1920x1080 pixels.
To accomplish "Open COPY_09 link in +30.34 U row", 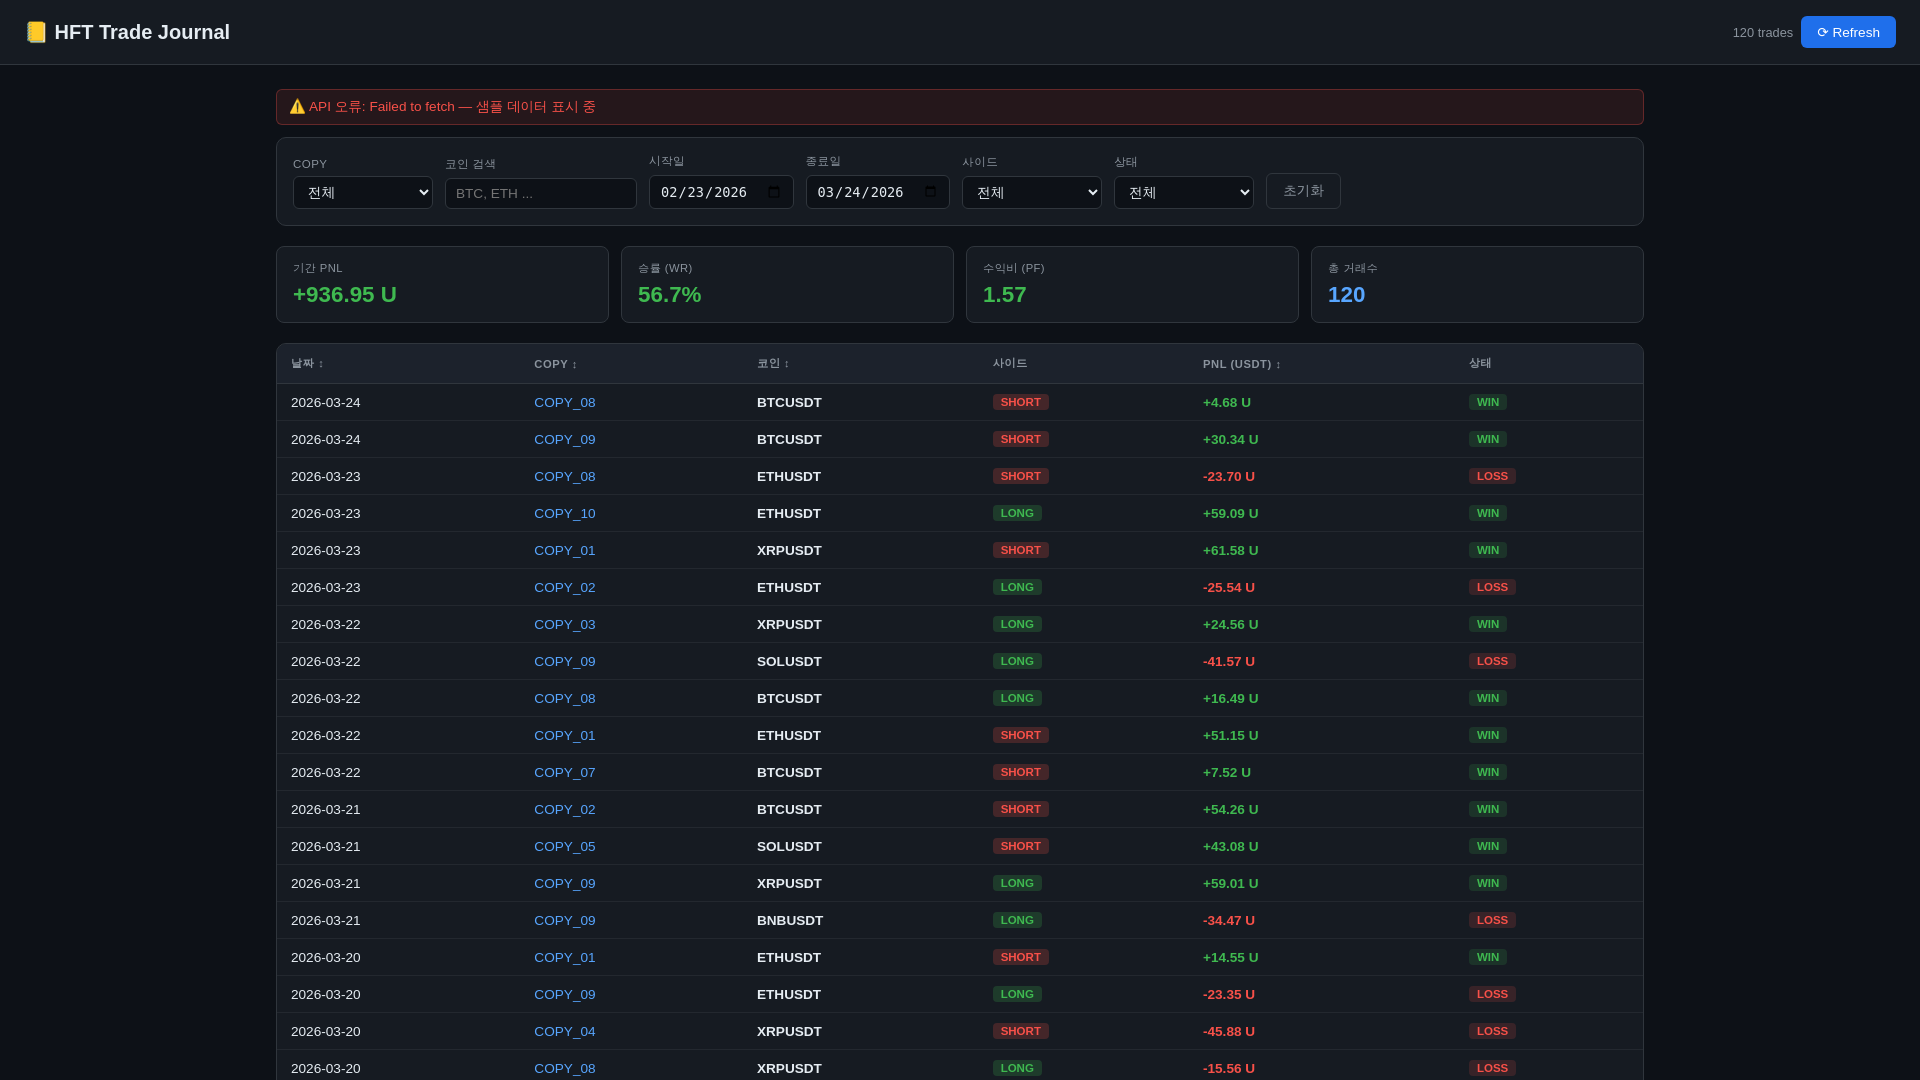I will pyautogui.click(x=565, y=440).
